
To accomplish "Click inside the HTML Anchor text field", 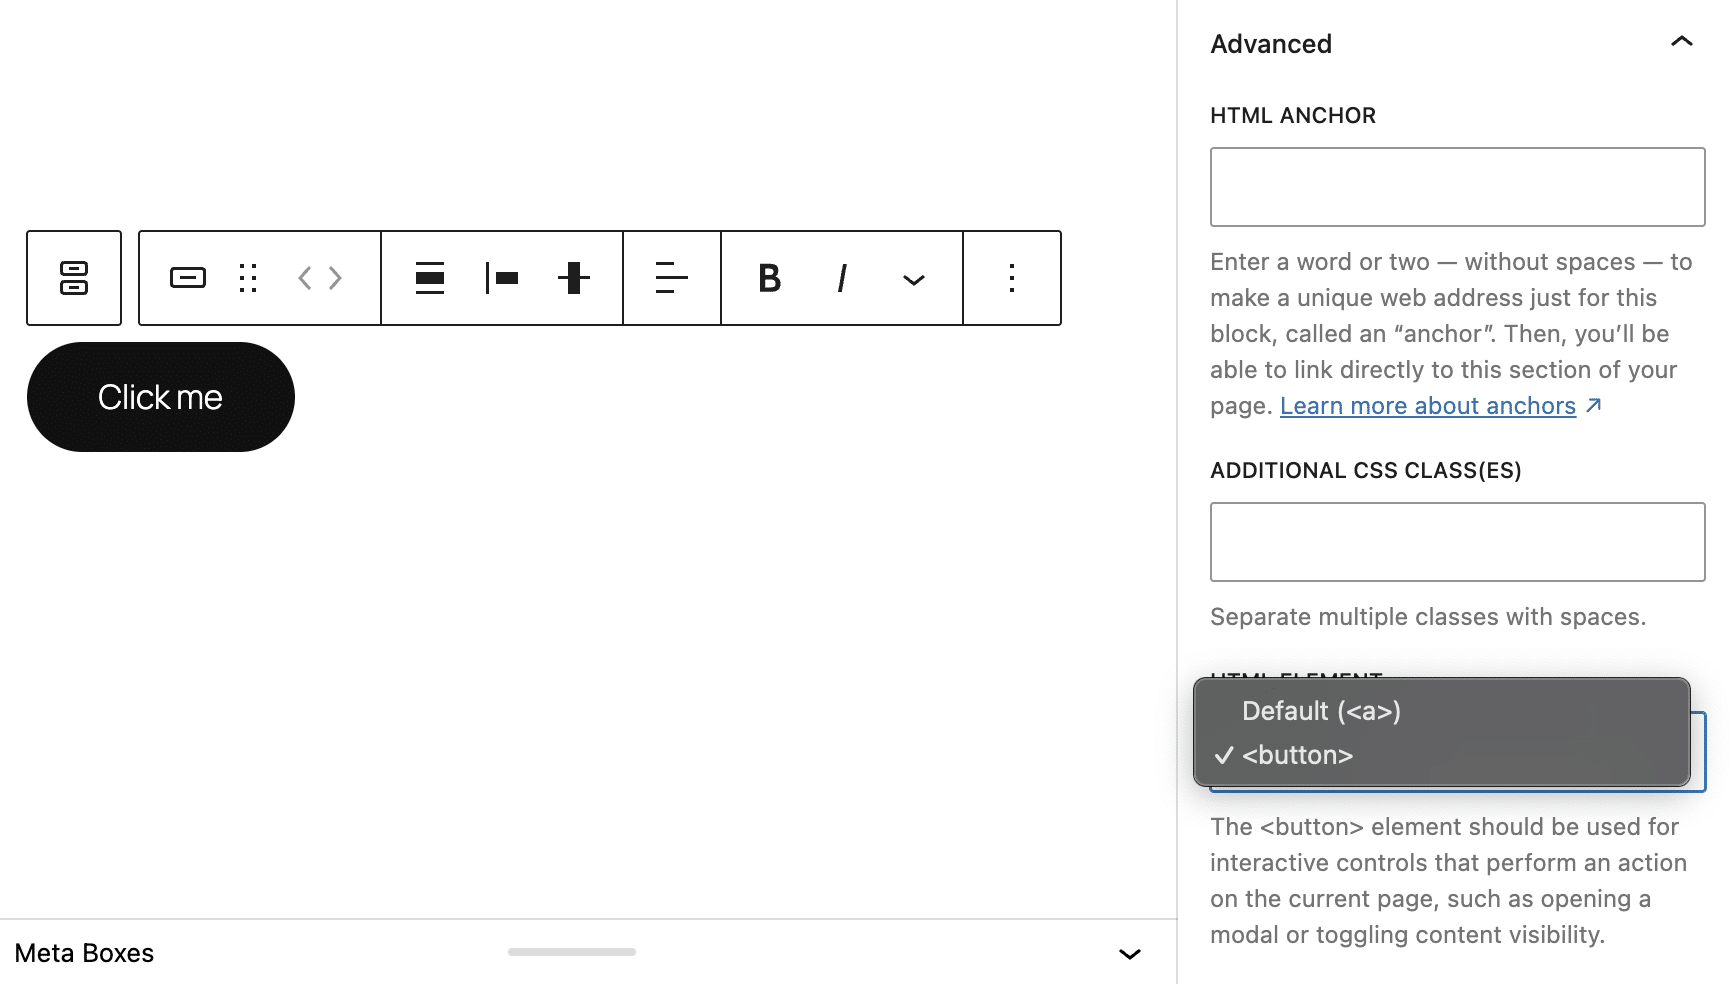I will point(1456,186).
